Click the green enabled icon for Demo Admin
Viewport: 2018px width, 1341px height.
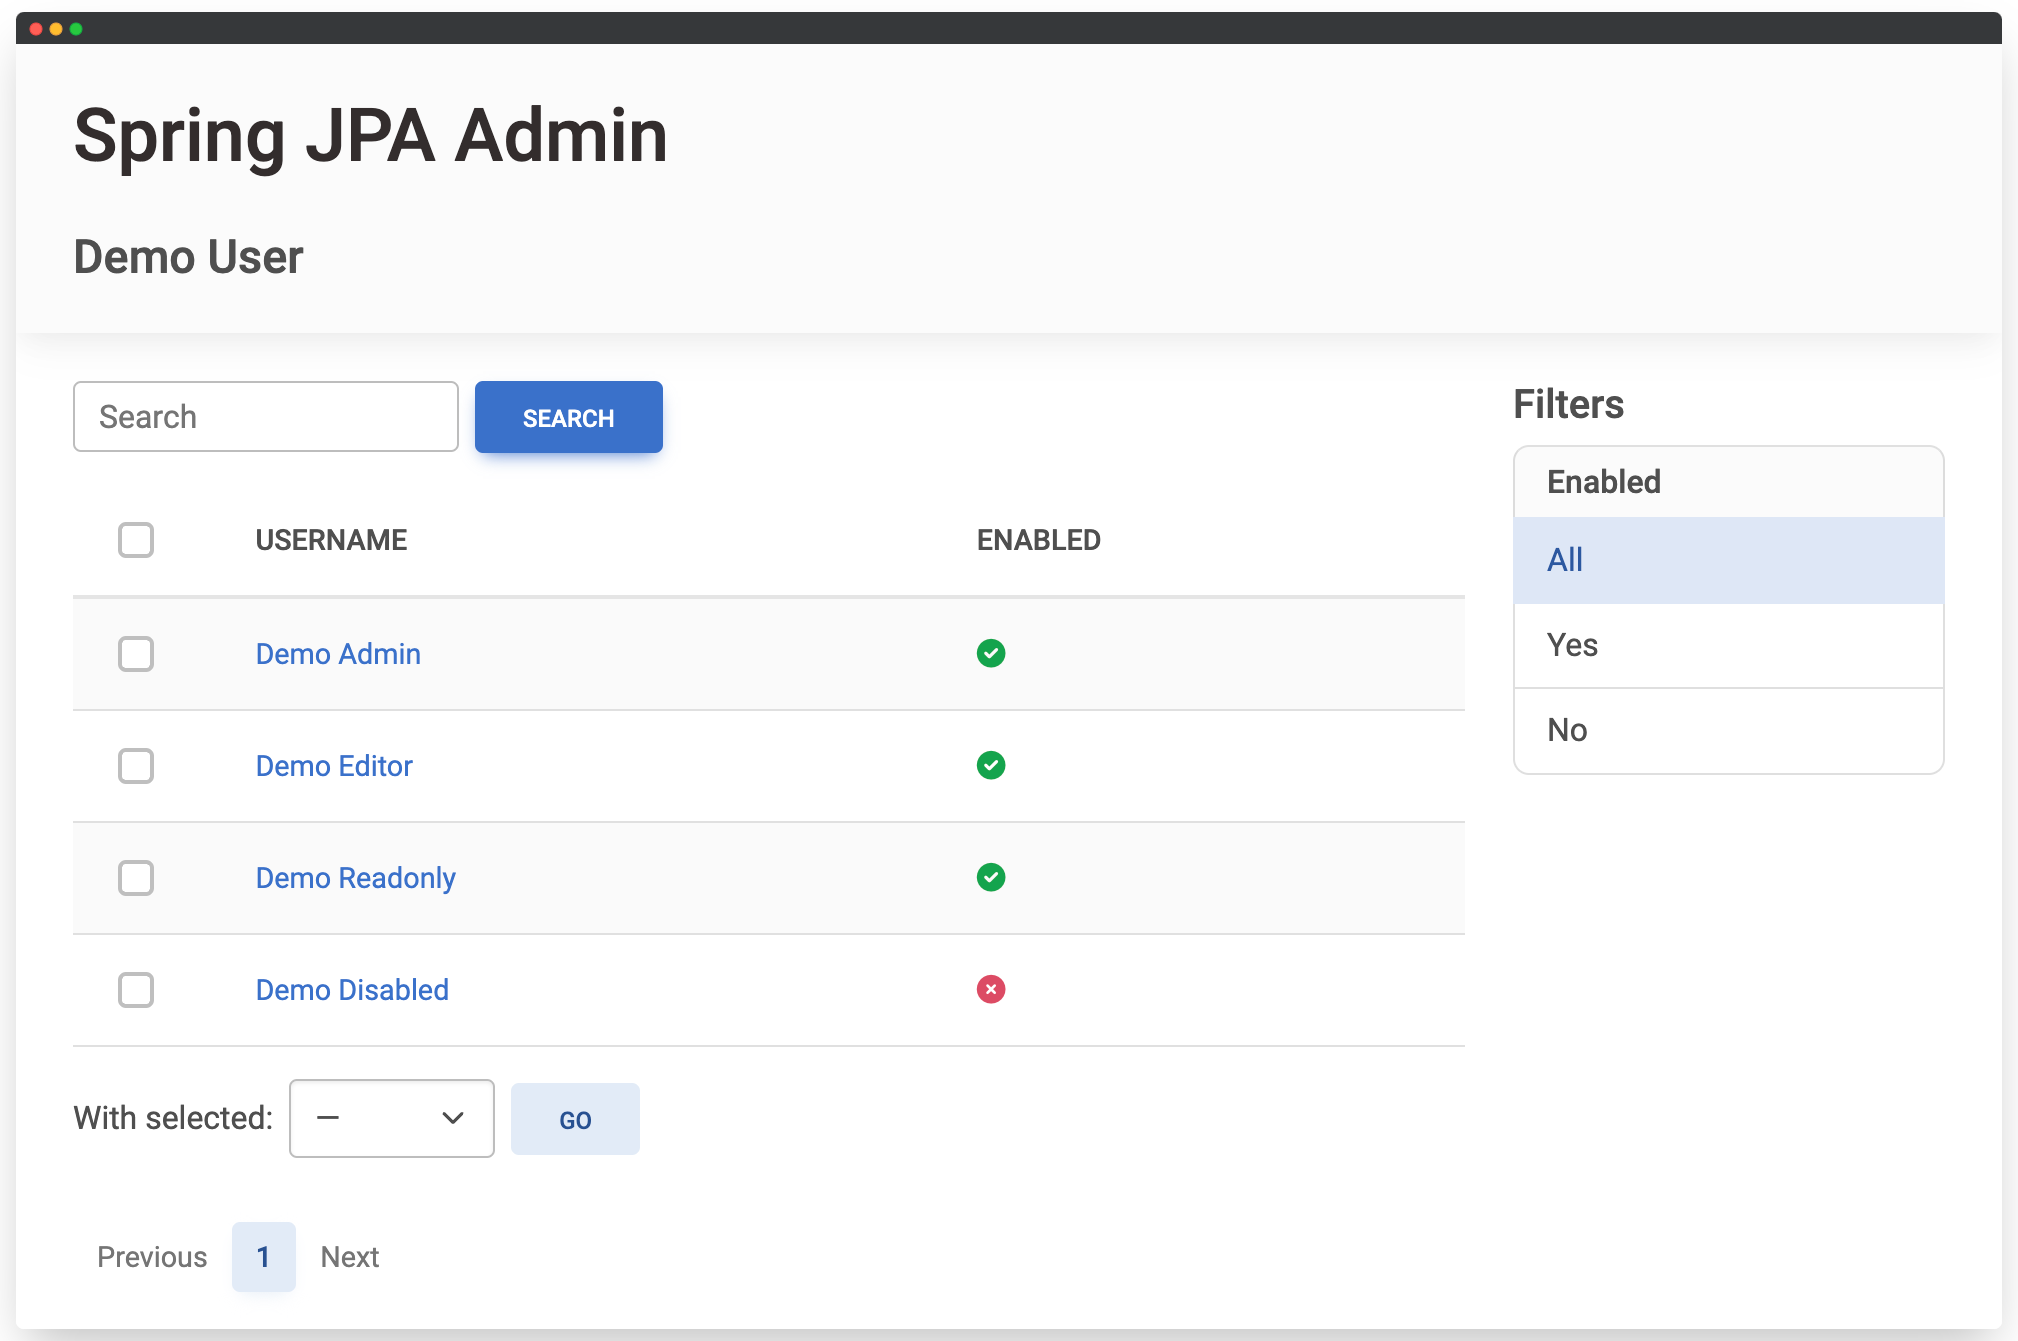point(991,653)
